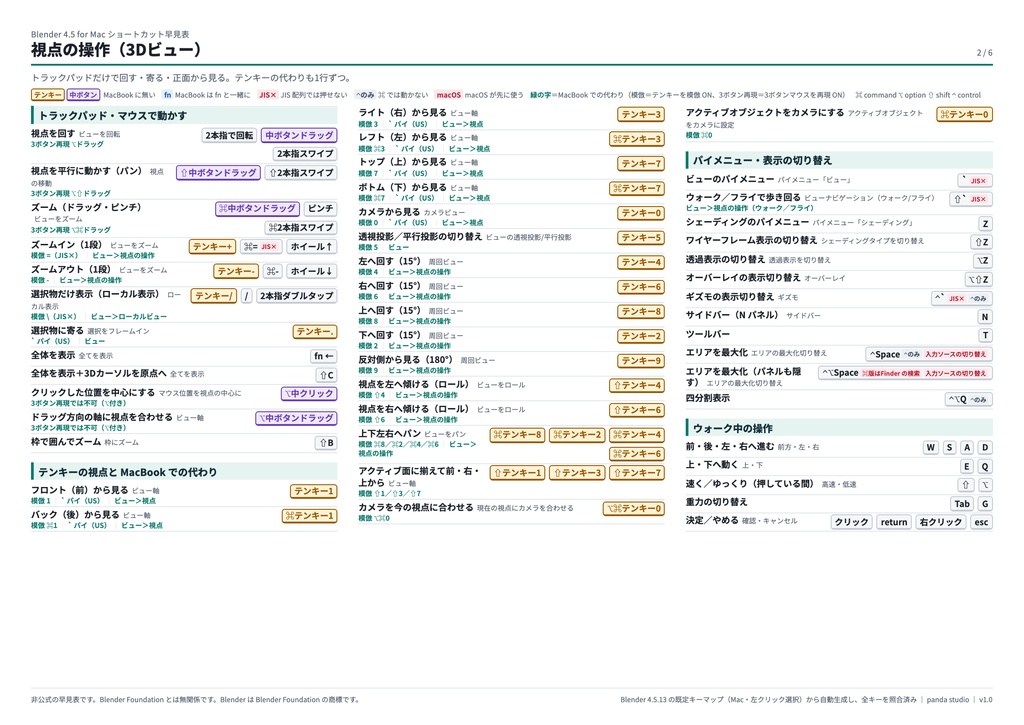Click ⌘テンキー1 keycap in バック row
Viewport: 1024px width, 725px height.
pos(310,516)
